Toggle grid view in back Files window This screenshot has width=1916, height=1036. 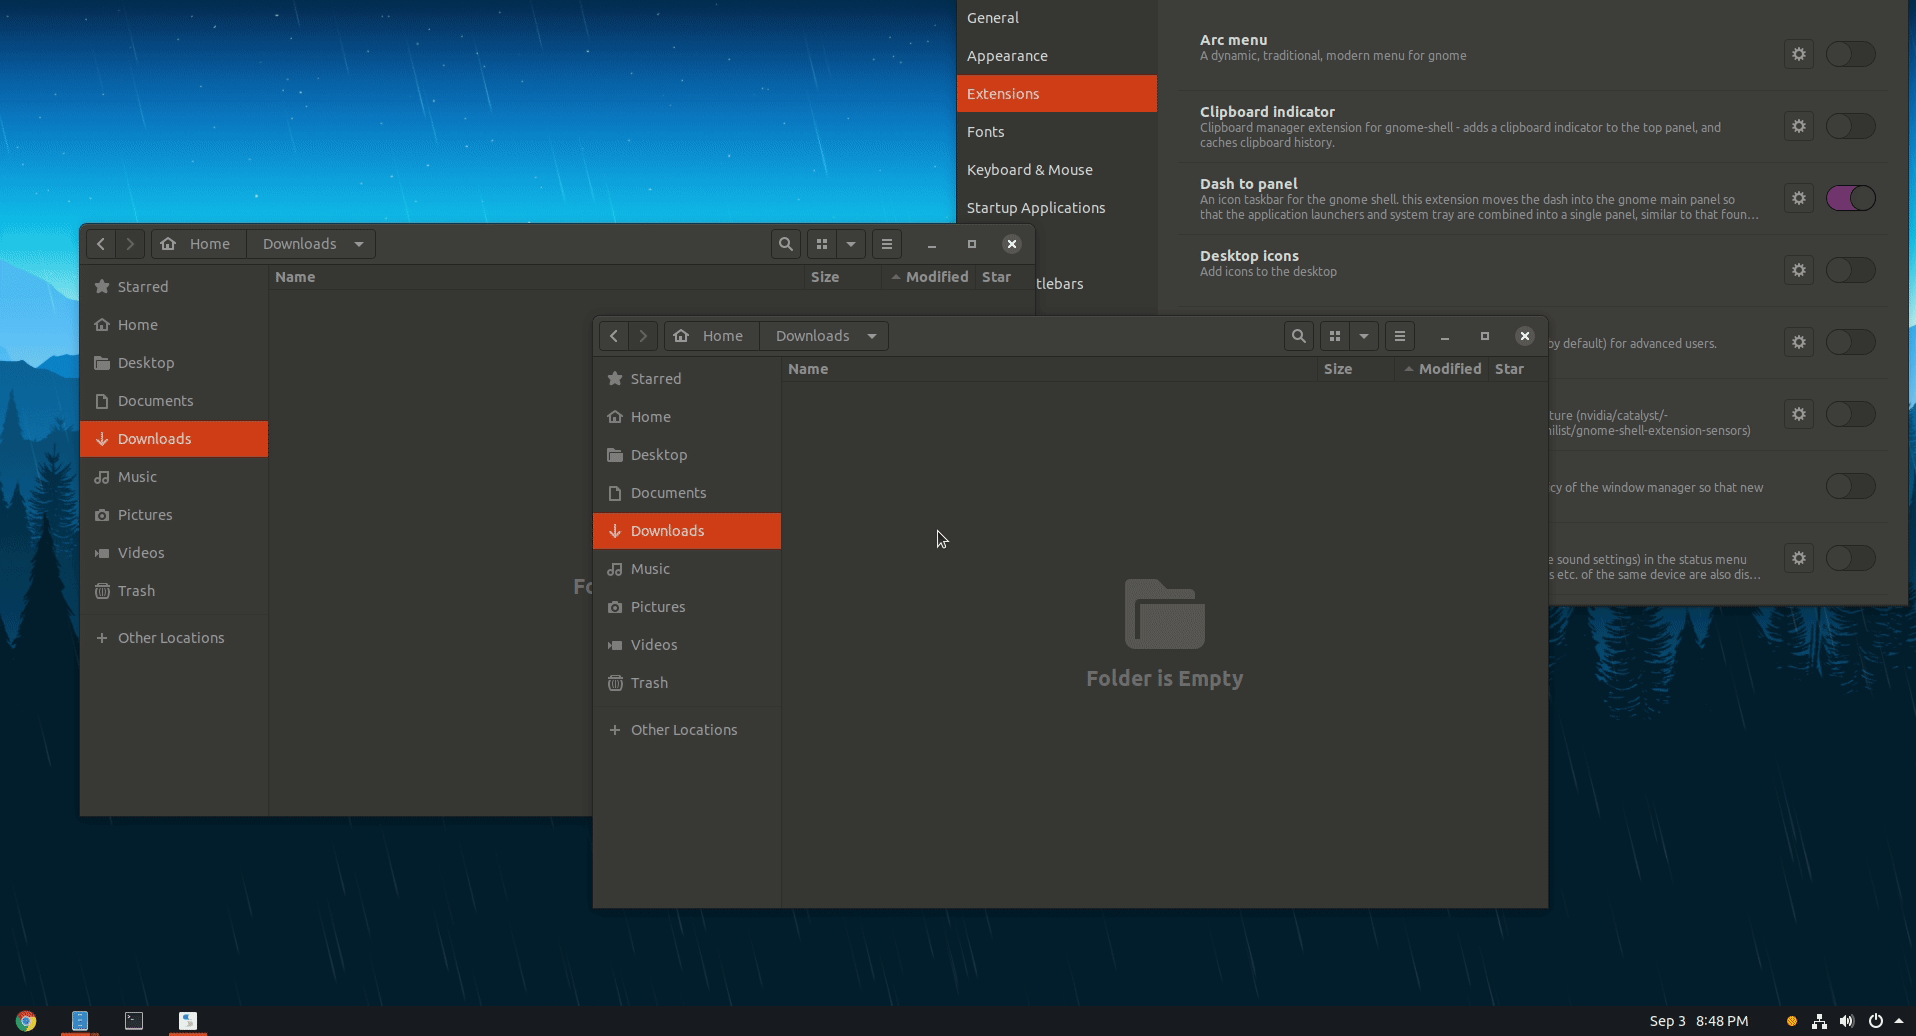(x=821, y=244)
